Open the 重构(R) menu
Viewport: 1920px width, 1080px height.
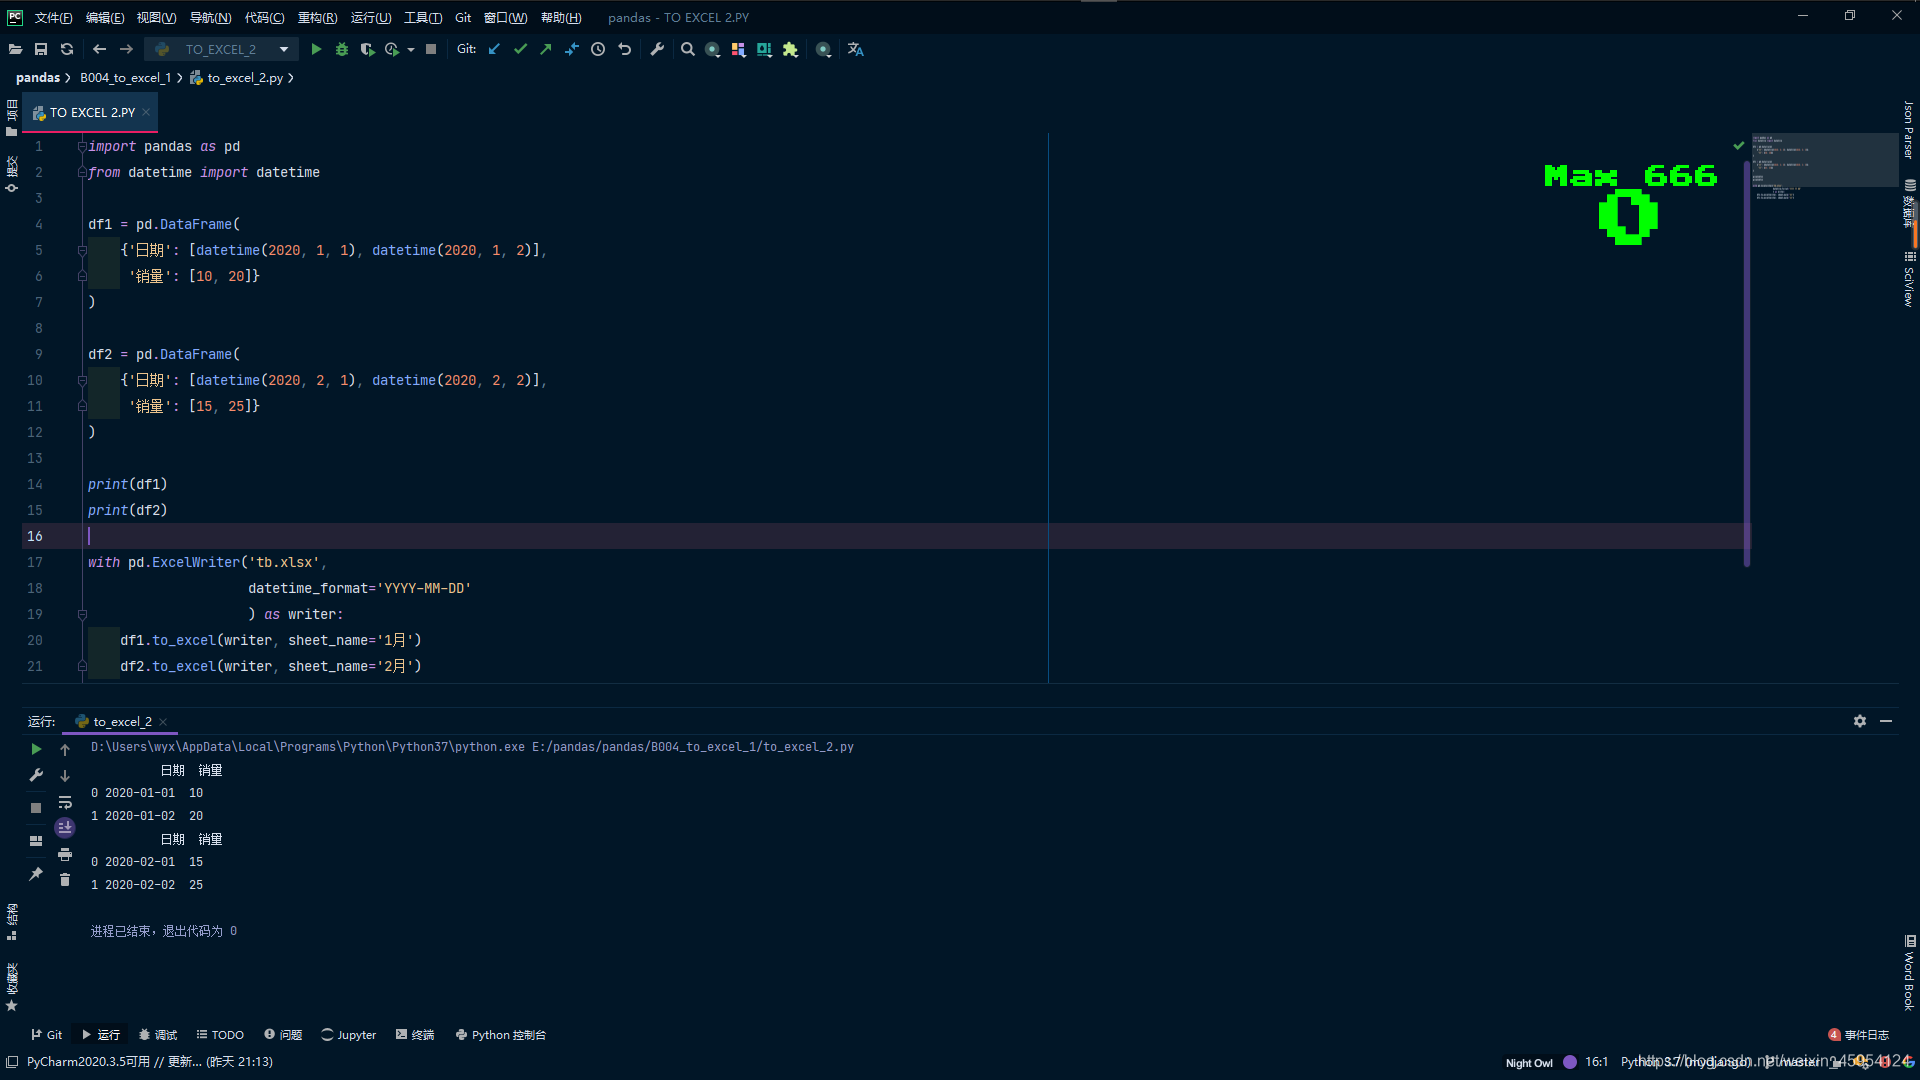(318, 18)
